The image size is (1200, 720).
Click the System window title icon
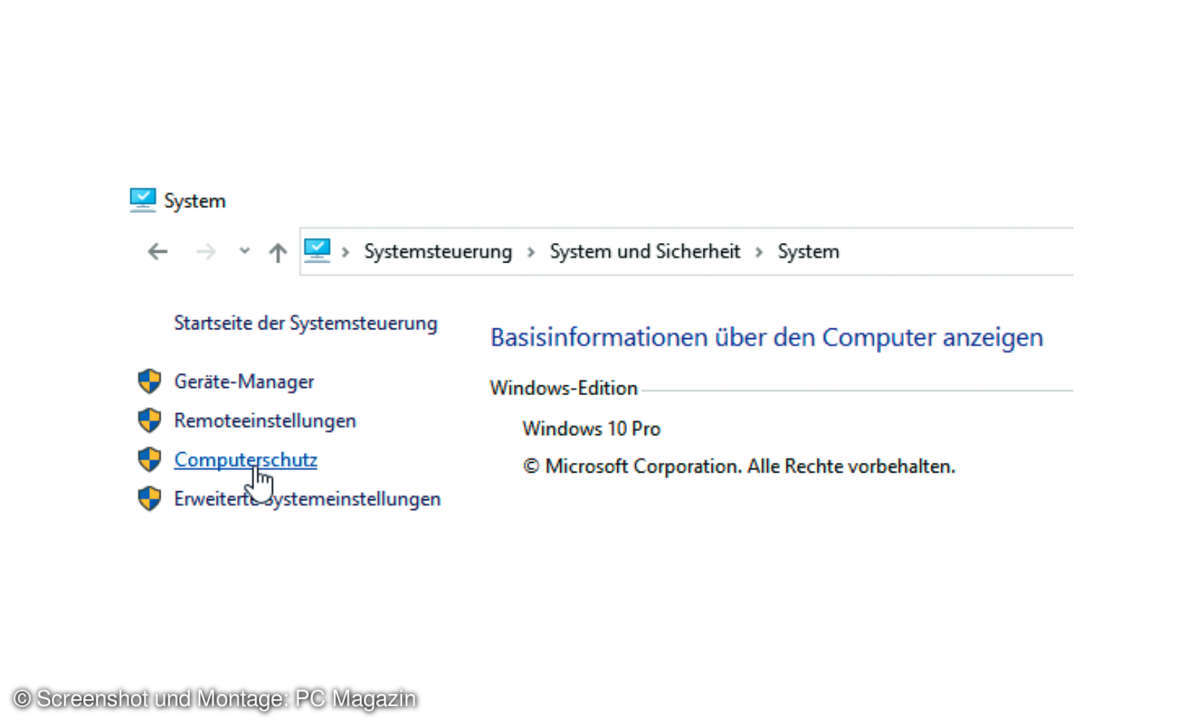pyautogui.click(x=143, y=200)
